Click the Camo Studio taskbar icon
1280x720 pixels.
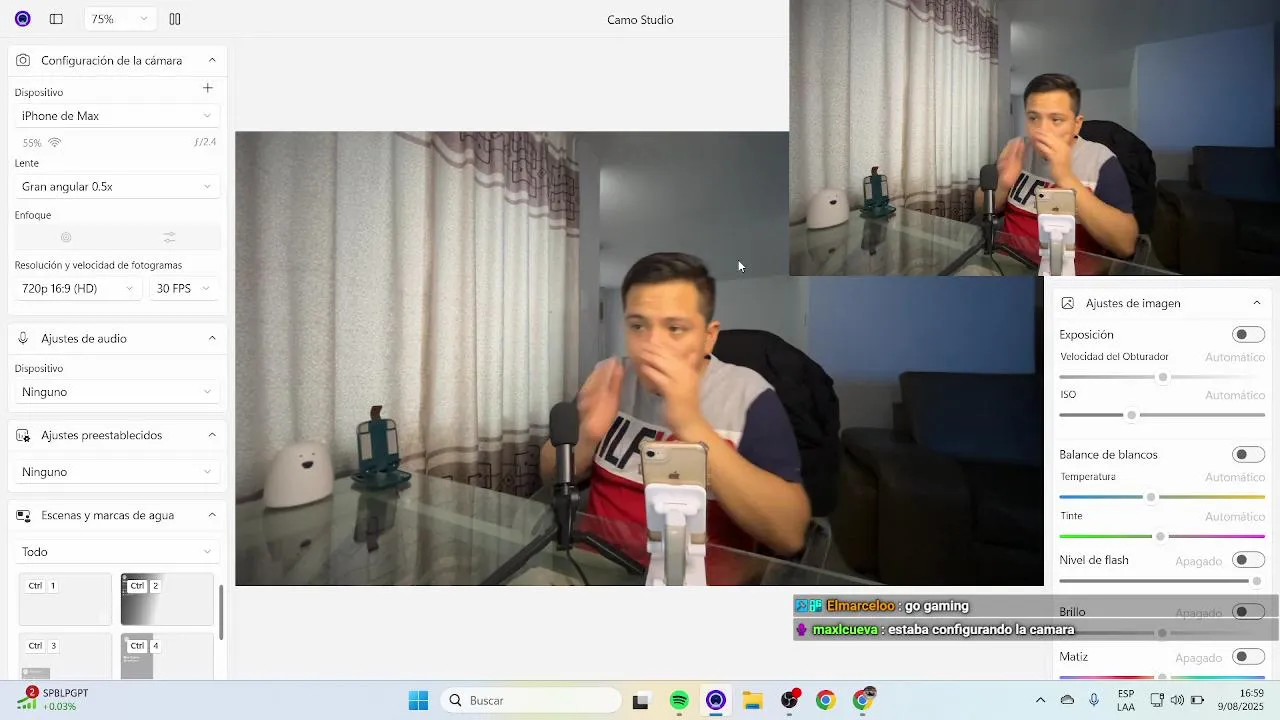pos(716,701)
